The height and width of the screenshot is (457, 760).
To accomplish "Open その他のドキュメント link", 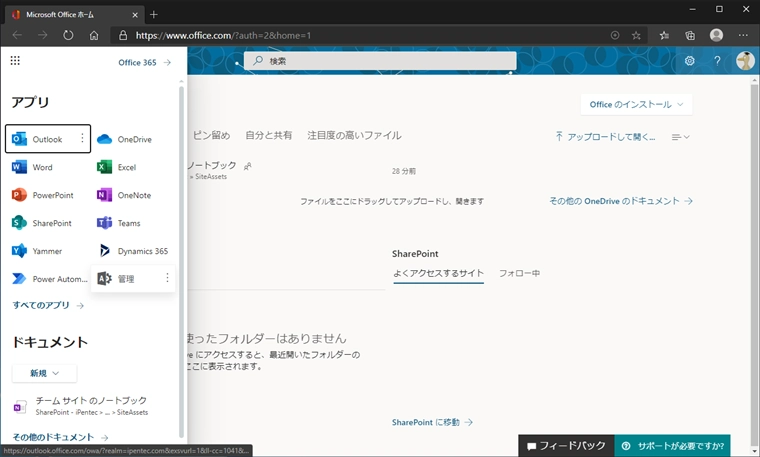I will click(x=60, y=437).
